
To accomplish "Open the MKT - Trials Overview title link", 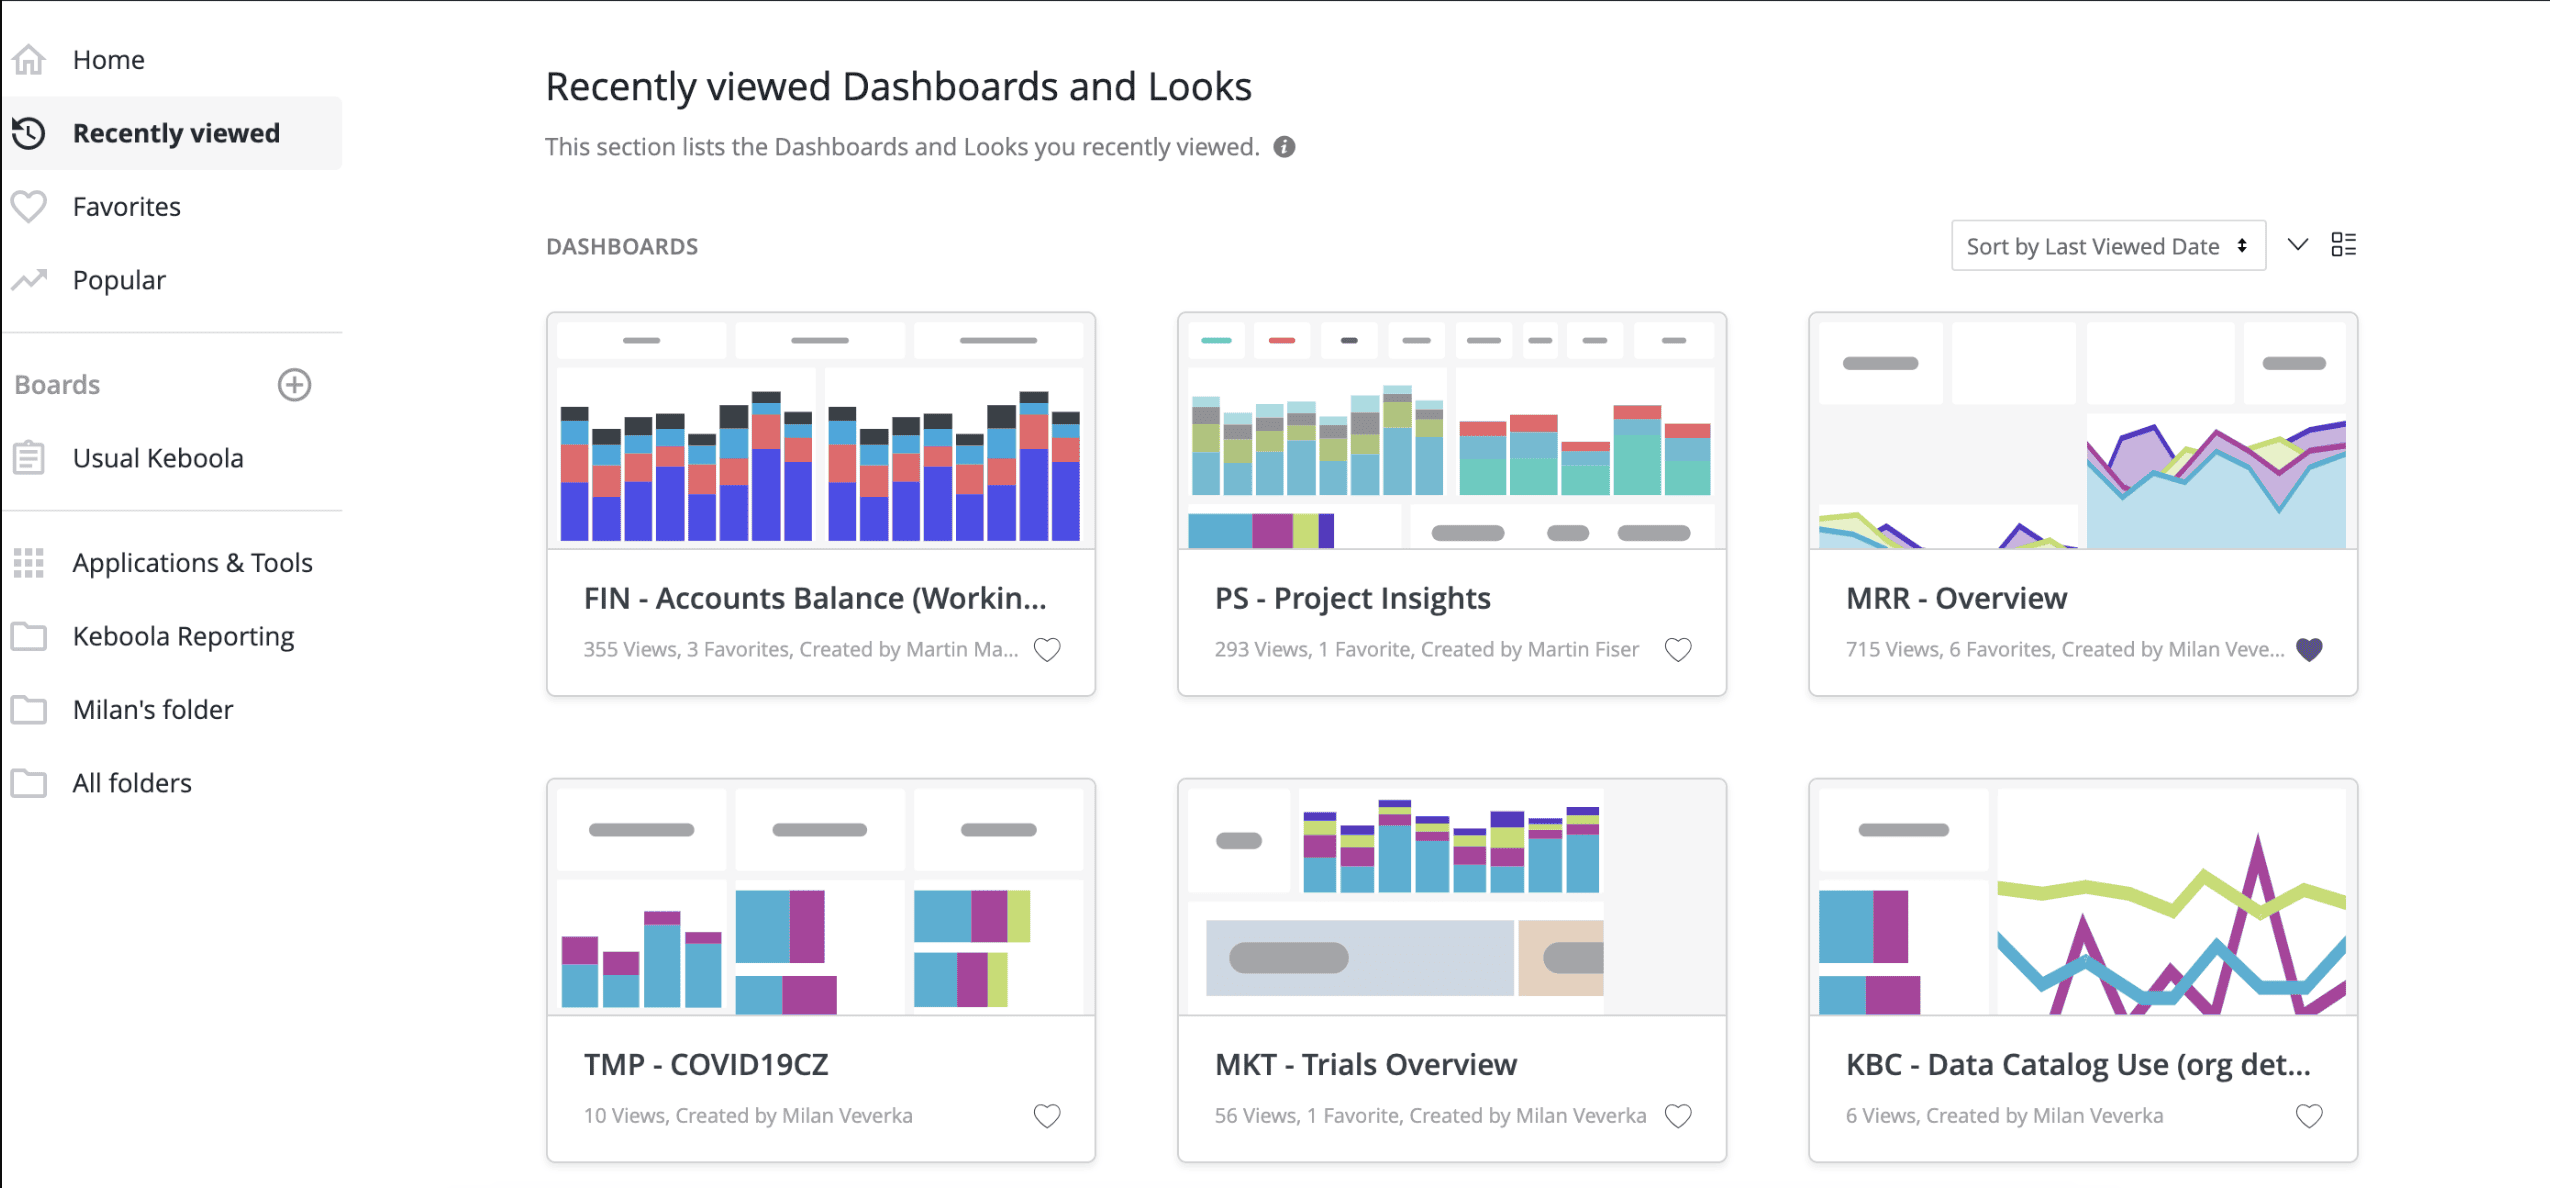I will pos(1365,1064).
